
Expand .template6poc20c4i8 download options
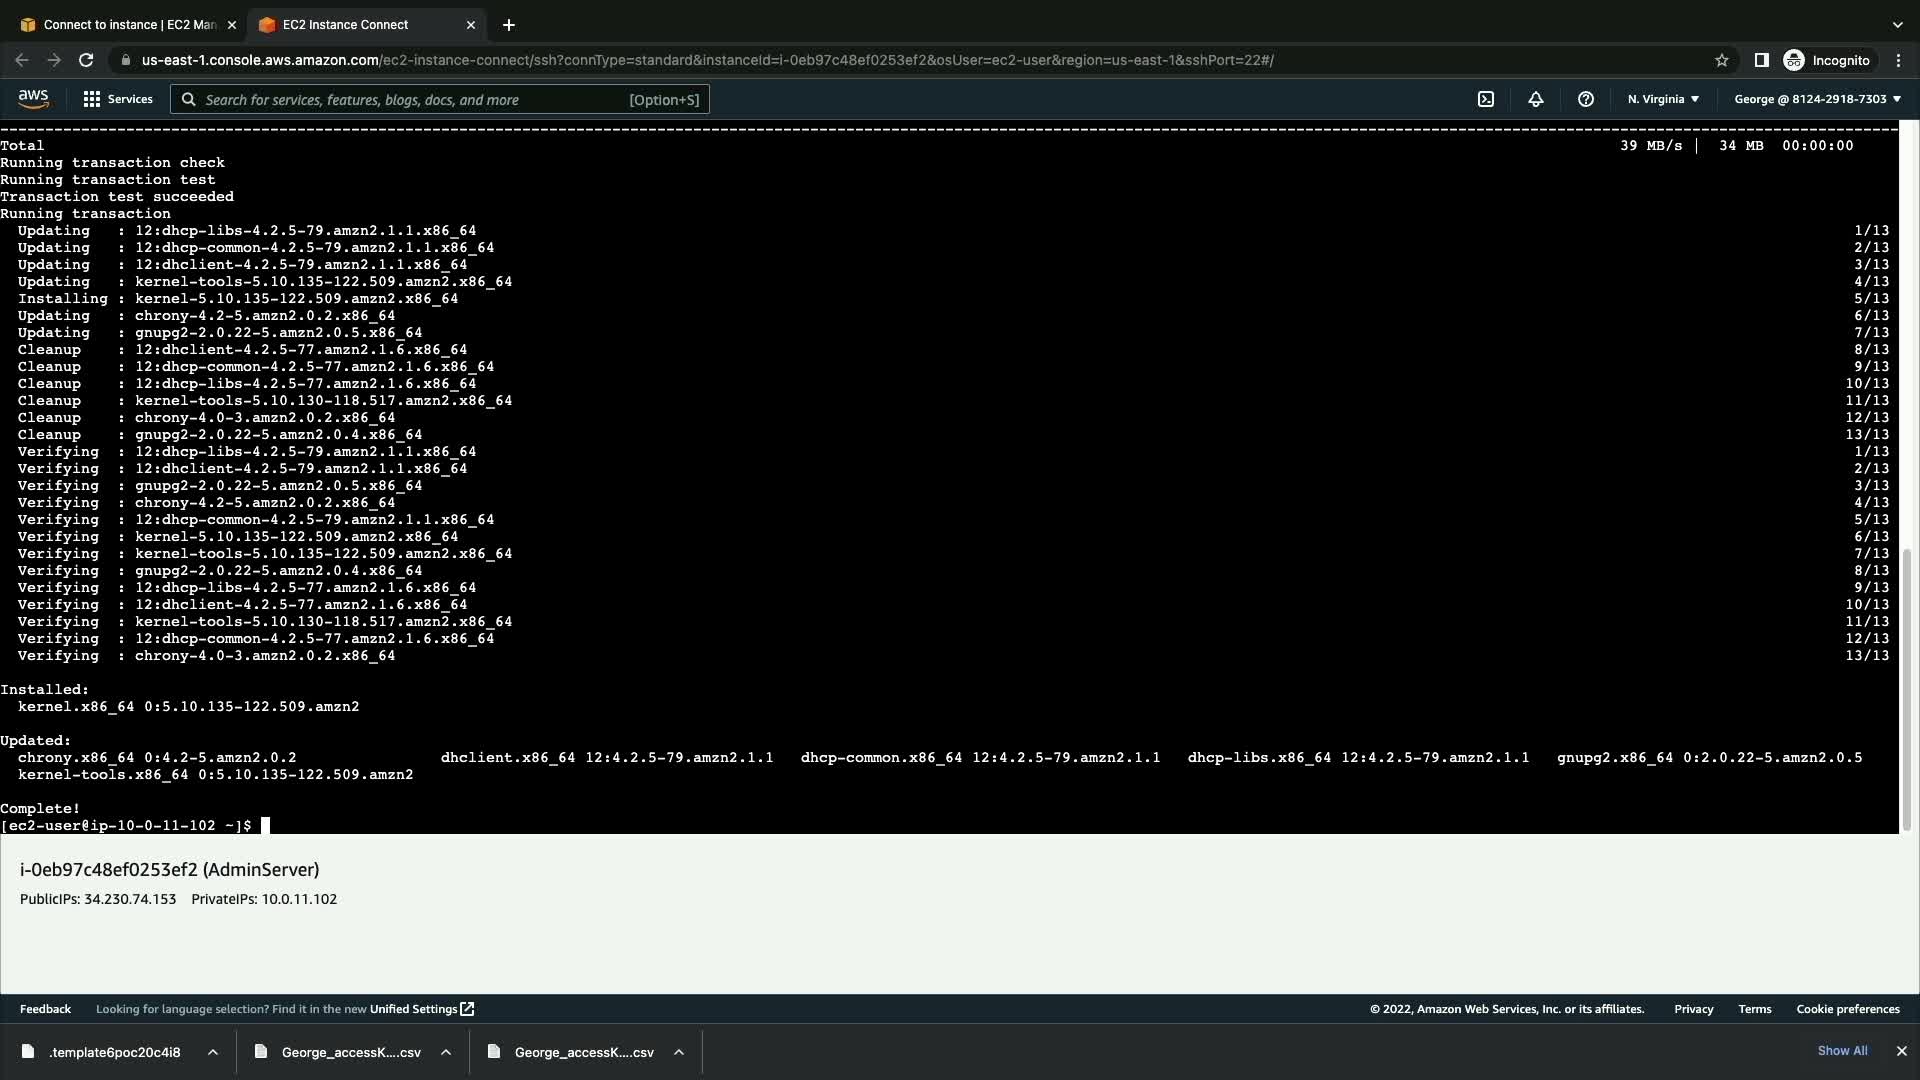[x=213, y=1052]
